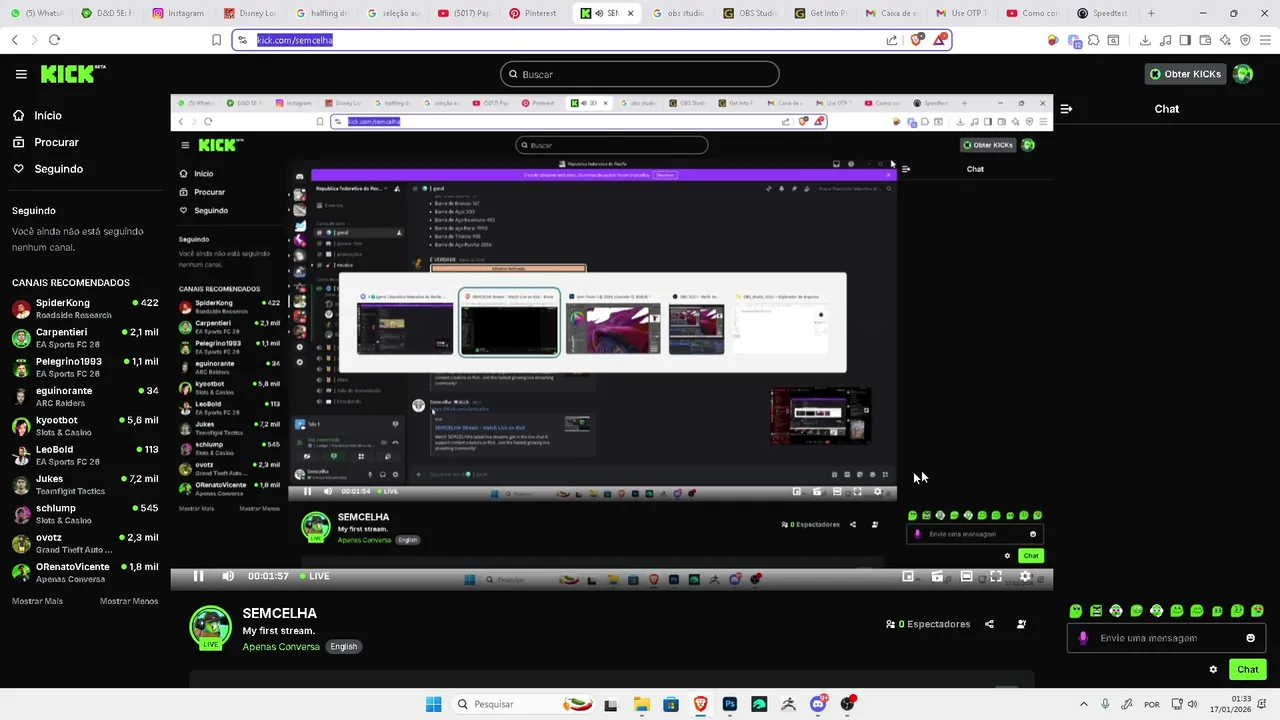
Task: Pause the live stream video
Action: tap(198, 576)
